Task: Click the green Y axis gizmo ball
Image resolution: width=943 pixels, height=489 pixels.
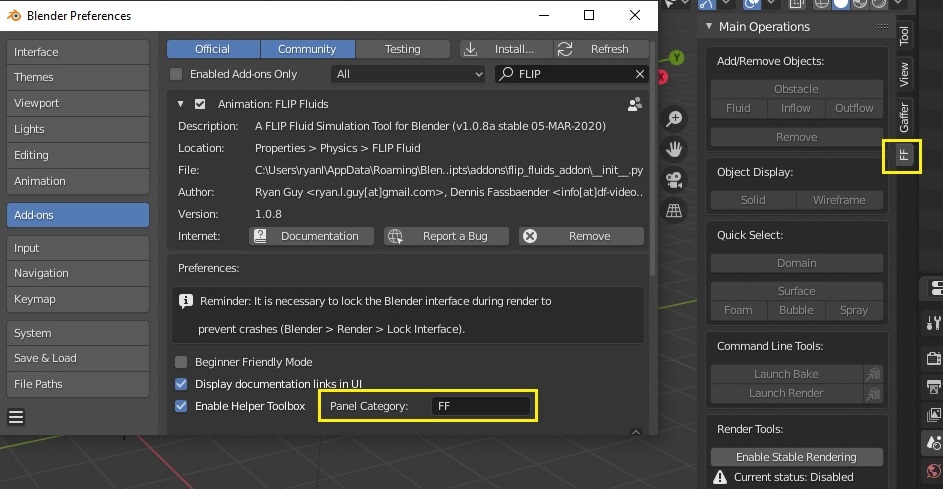Action: (x=677, y=58)
